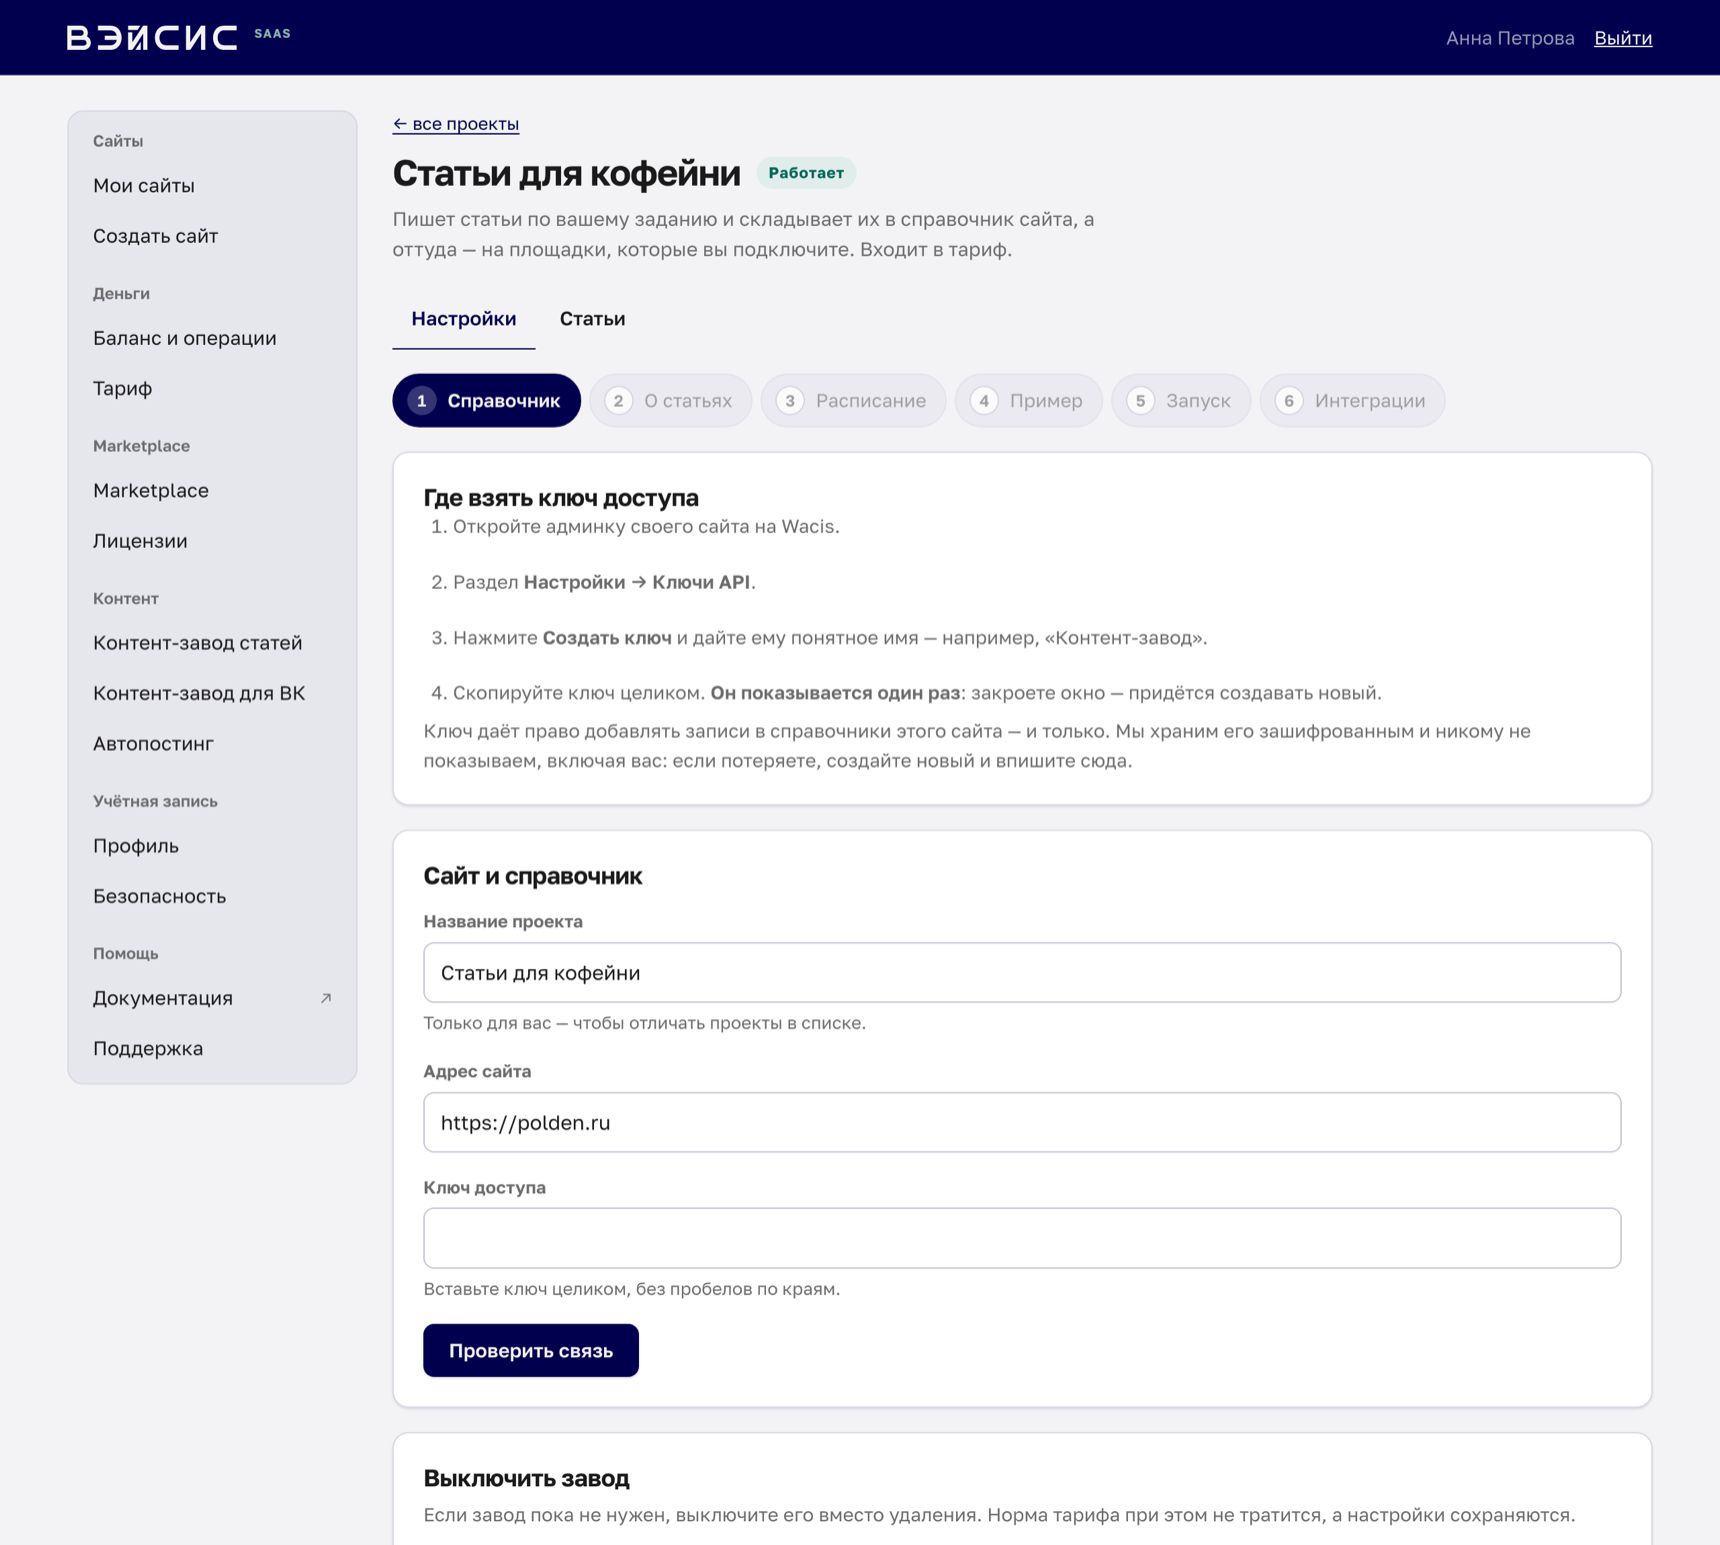Image resolution: width=1720 pixels, height=1545 pixels.
Task: Open Мои сайты in sidebar
Action: pos(212,186)
